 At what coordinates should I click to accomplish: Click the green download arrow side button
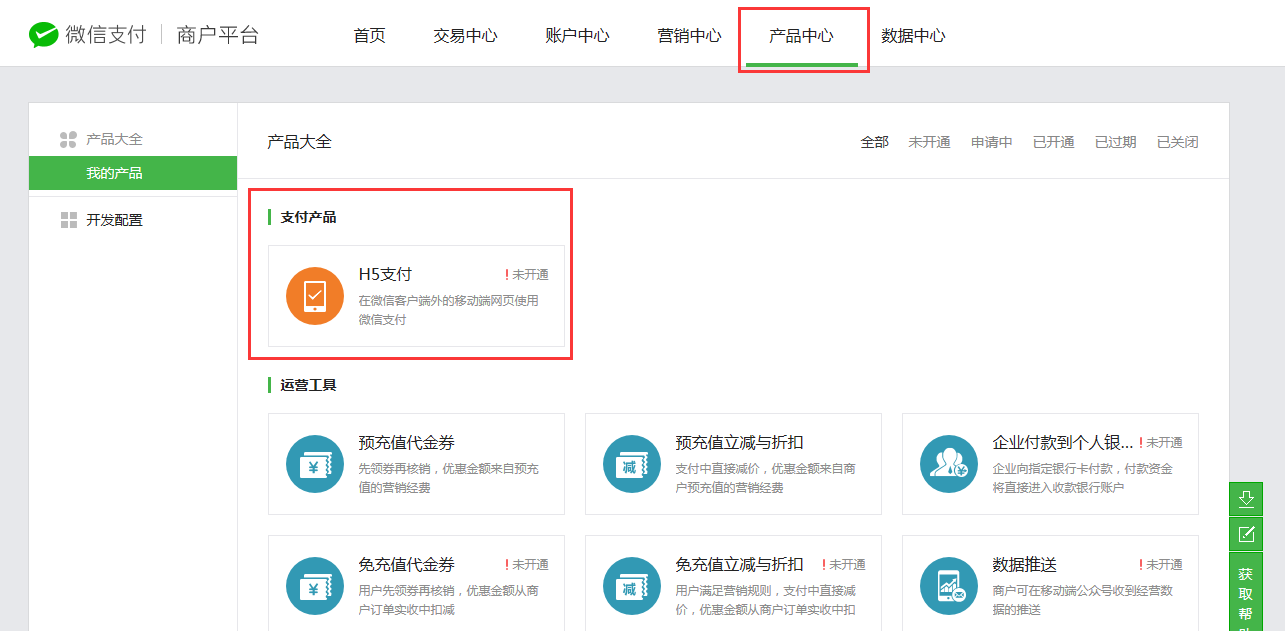pyautogui.click(x=1246, y=498)
